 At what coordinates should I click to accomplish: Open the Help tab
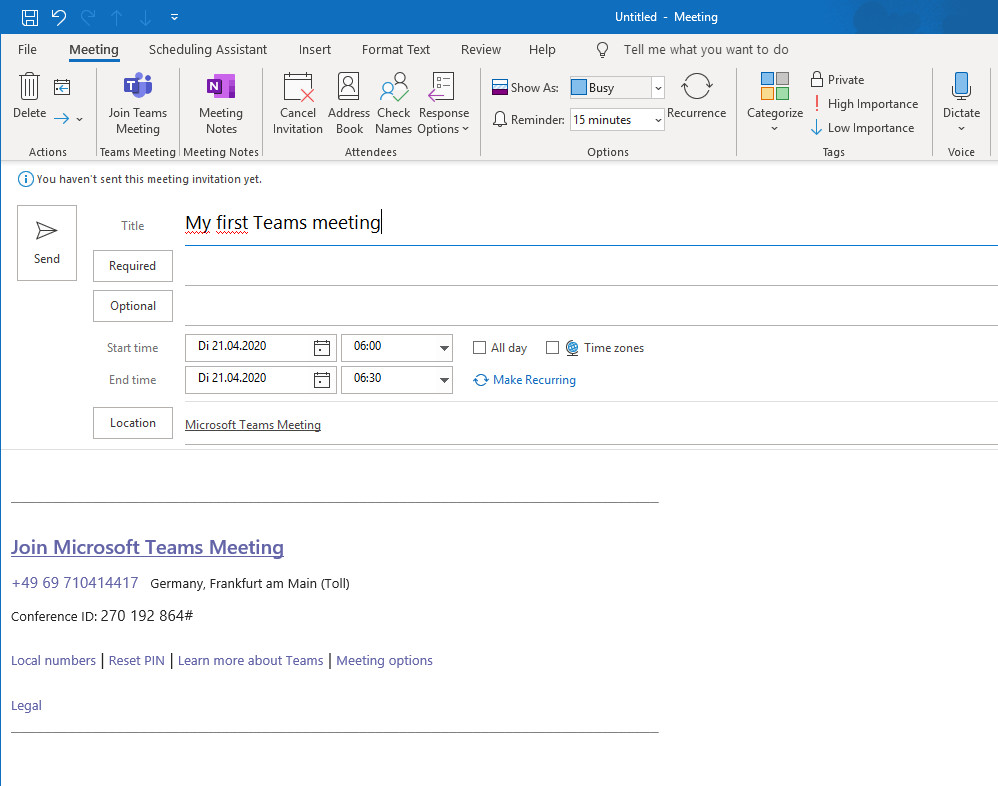tap(542, 50)
